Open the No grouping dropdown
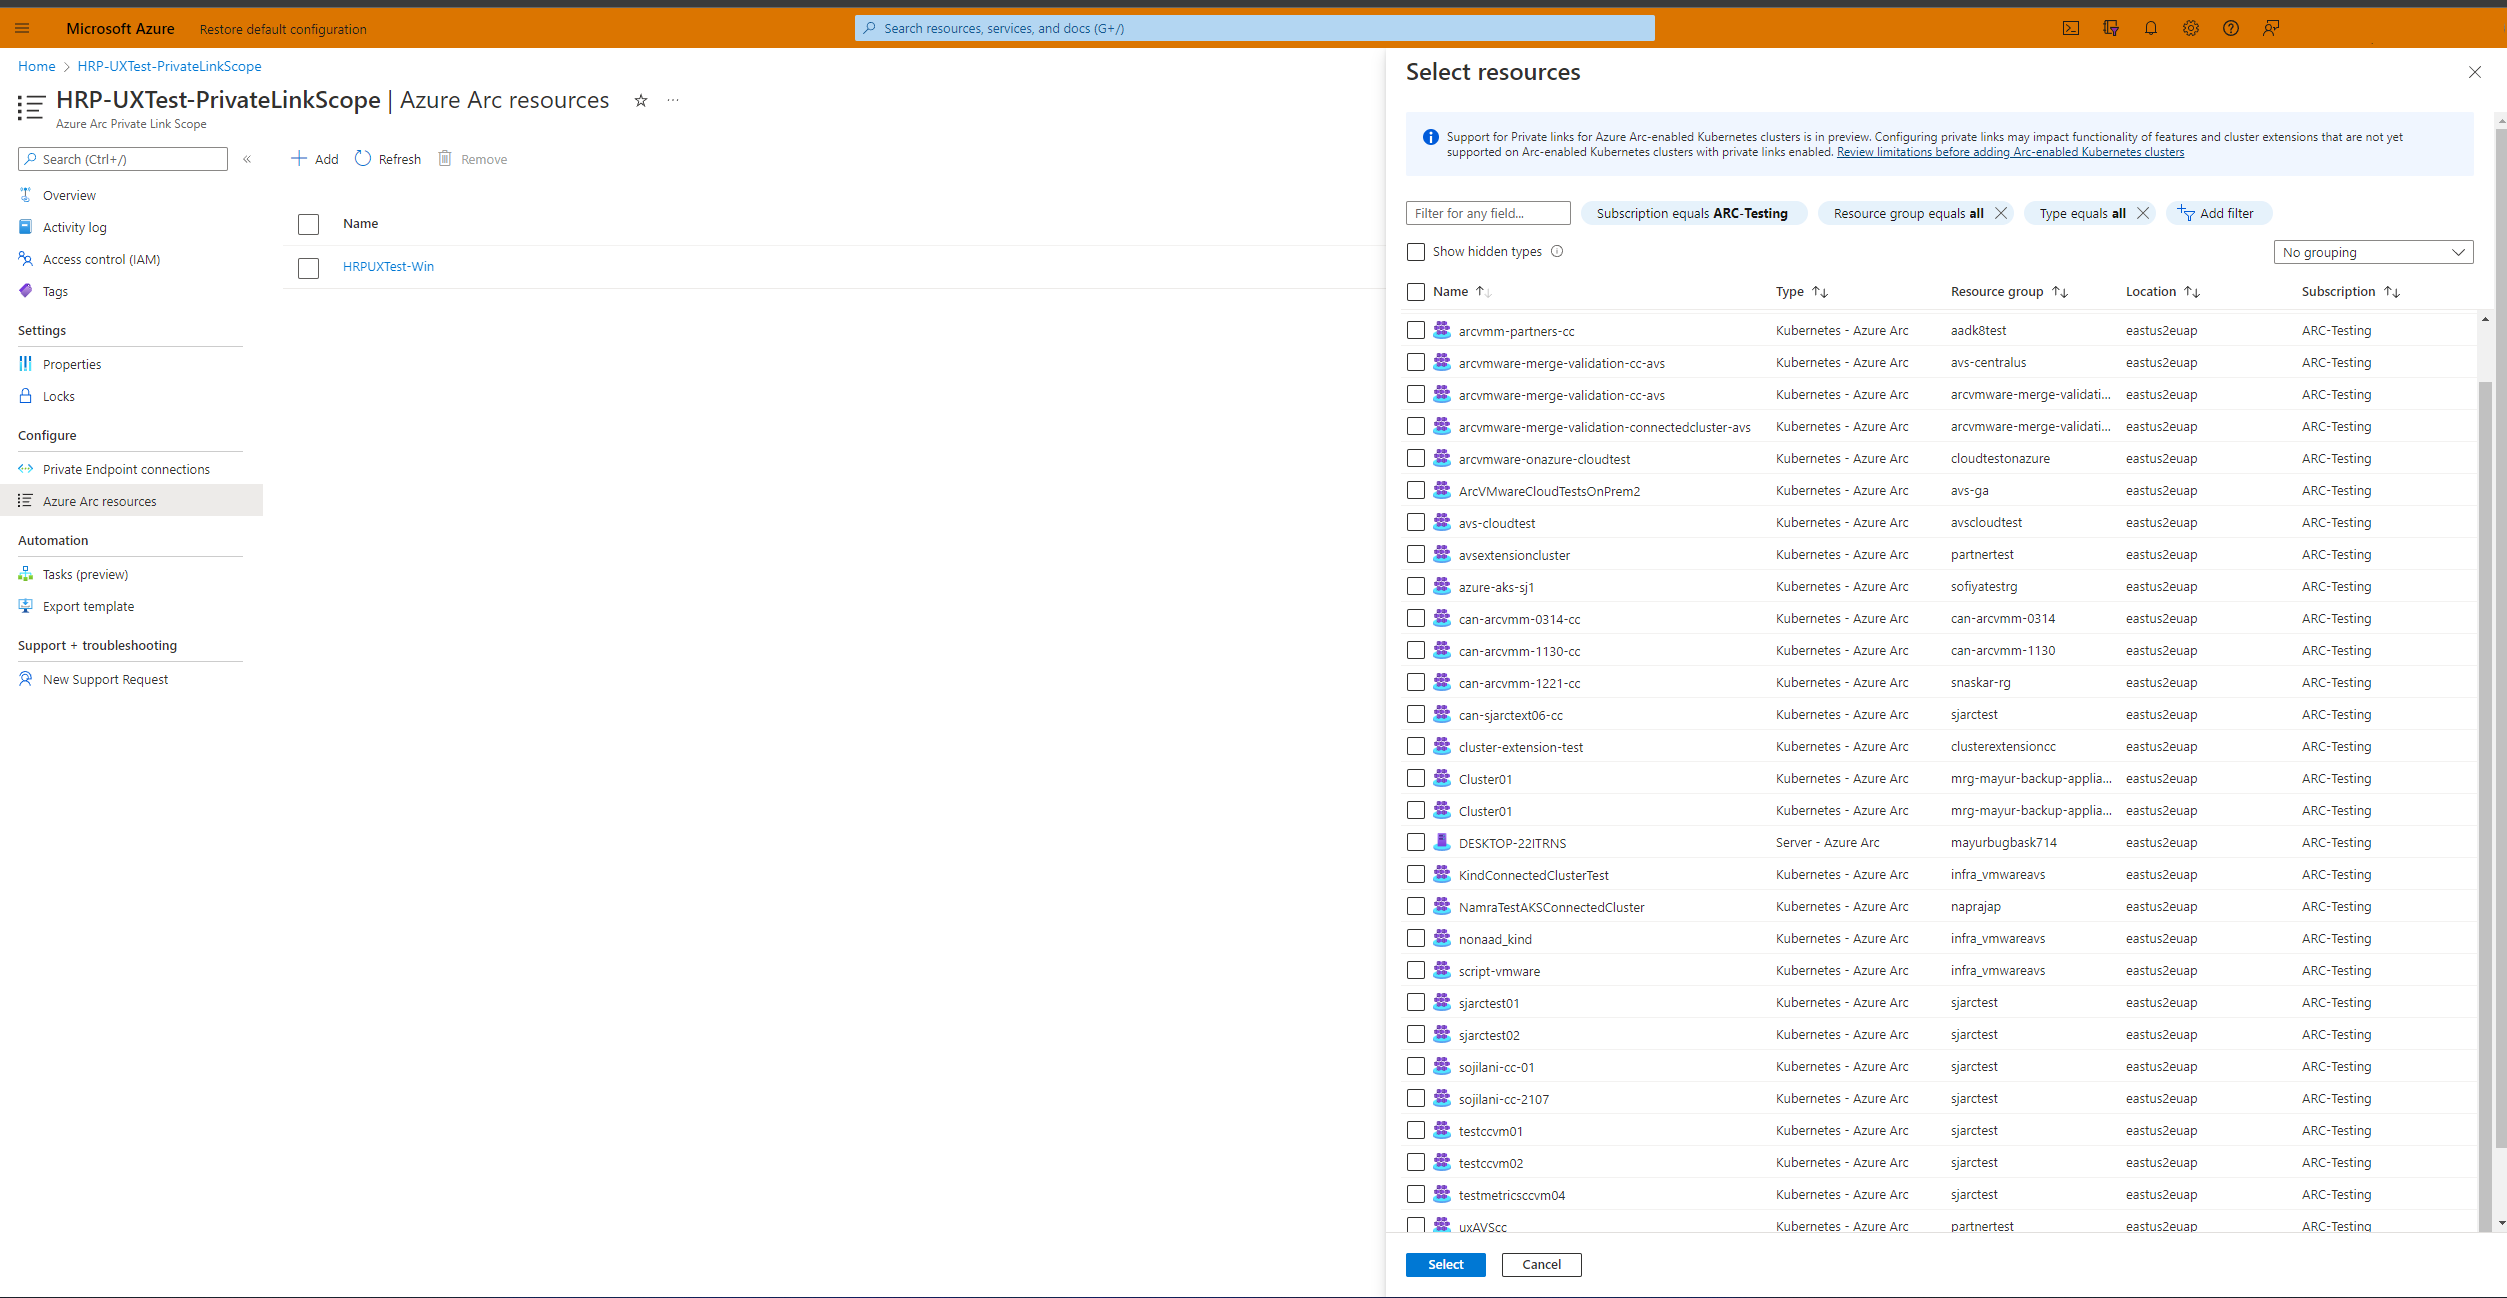This screenshot has height=1298, width=2507. (2372, 252)
